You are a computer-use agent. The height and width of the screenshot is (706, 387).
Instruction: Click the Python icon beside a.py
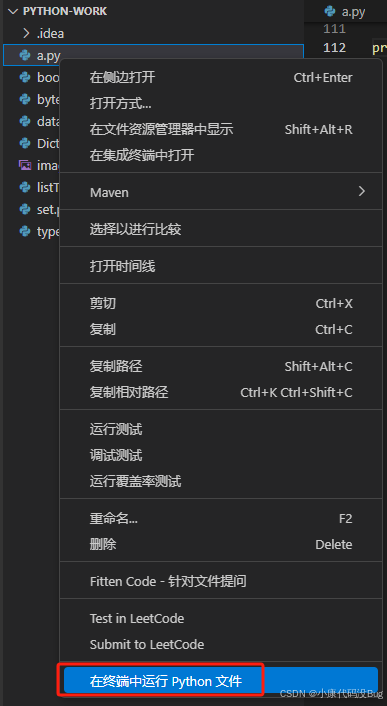tap(25, 55)
